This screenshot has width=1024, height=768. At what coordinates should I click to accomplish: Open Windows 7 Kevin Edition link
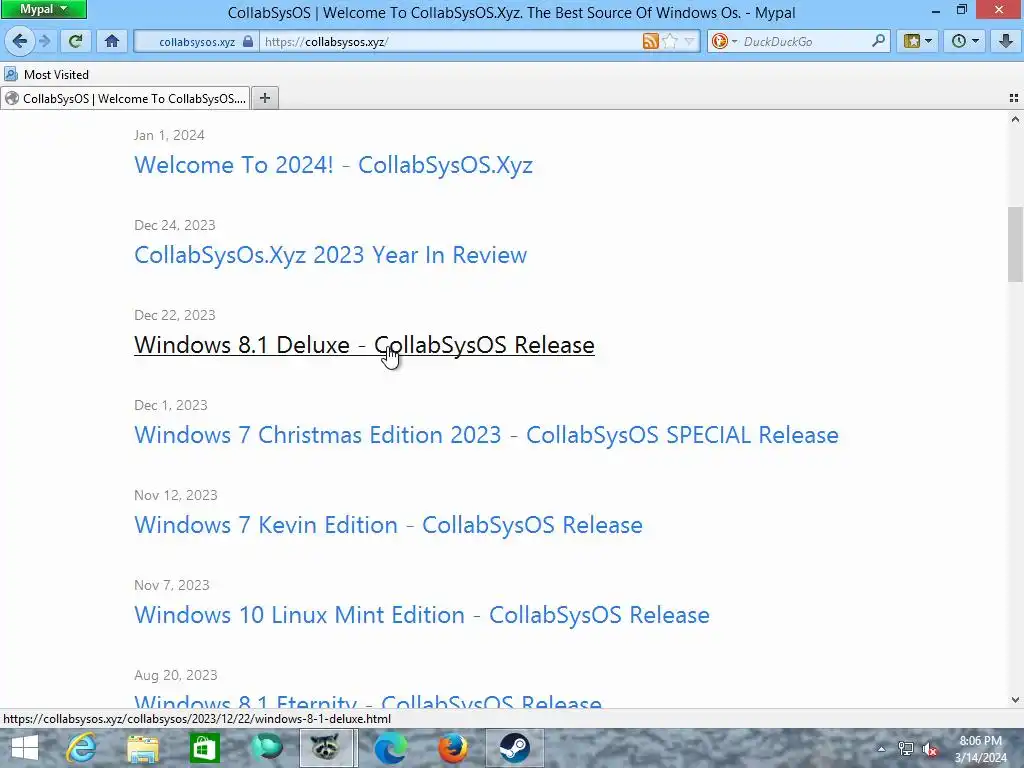[x=388, y=525]
